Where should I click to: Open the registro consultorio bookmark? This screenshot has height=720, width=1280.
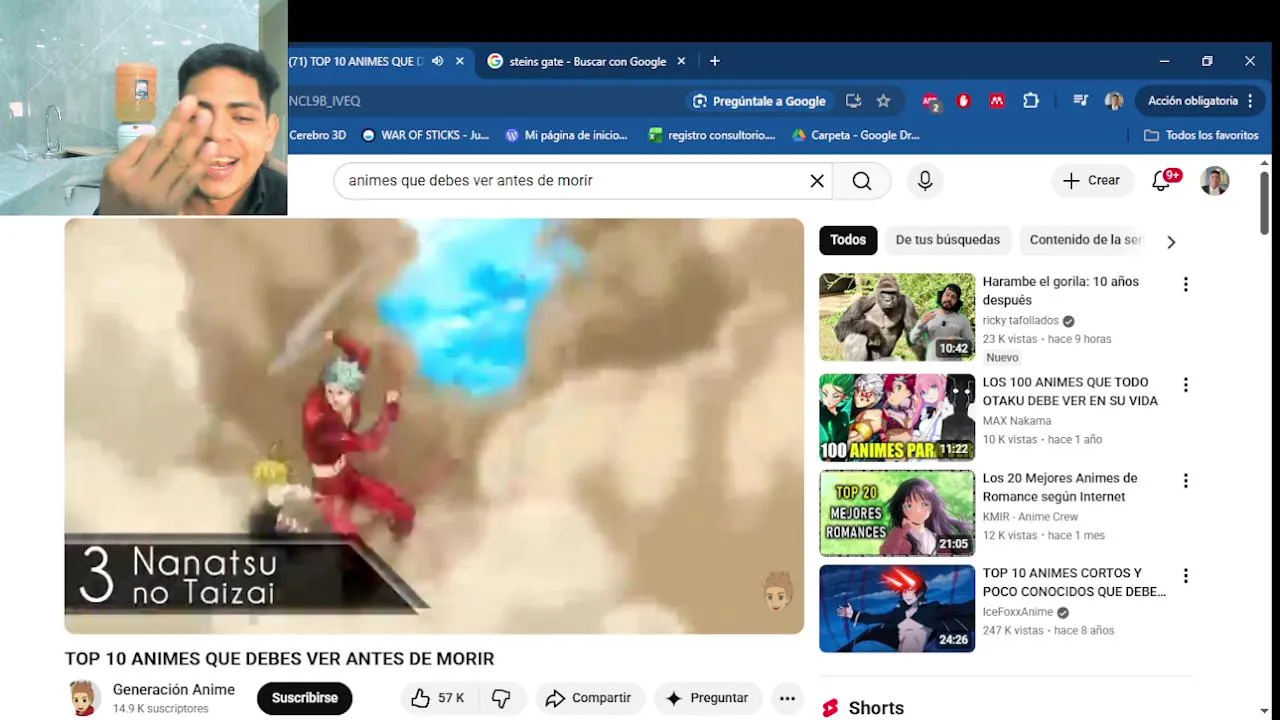pyautogui.click(x=712, y=135)
